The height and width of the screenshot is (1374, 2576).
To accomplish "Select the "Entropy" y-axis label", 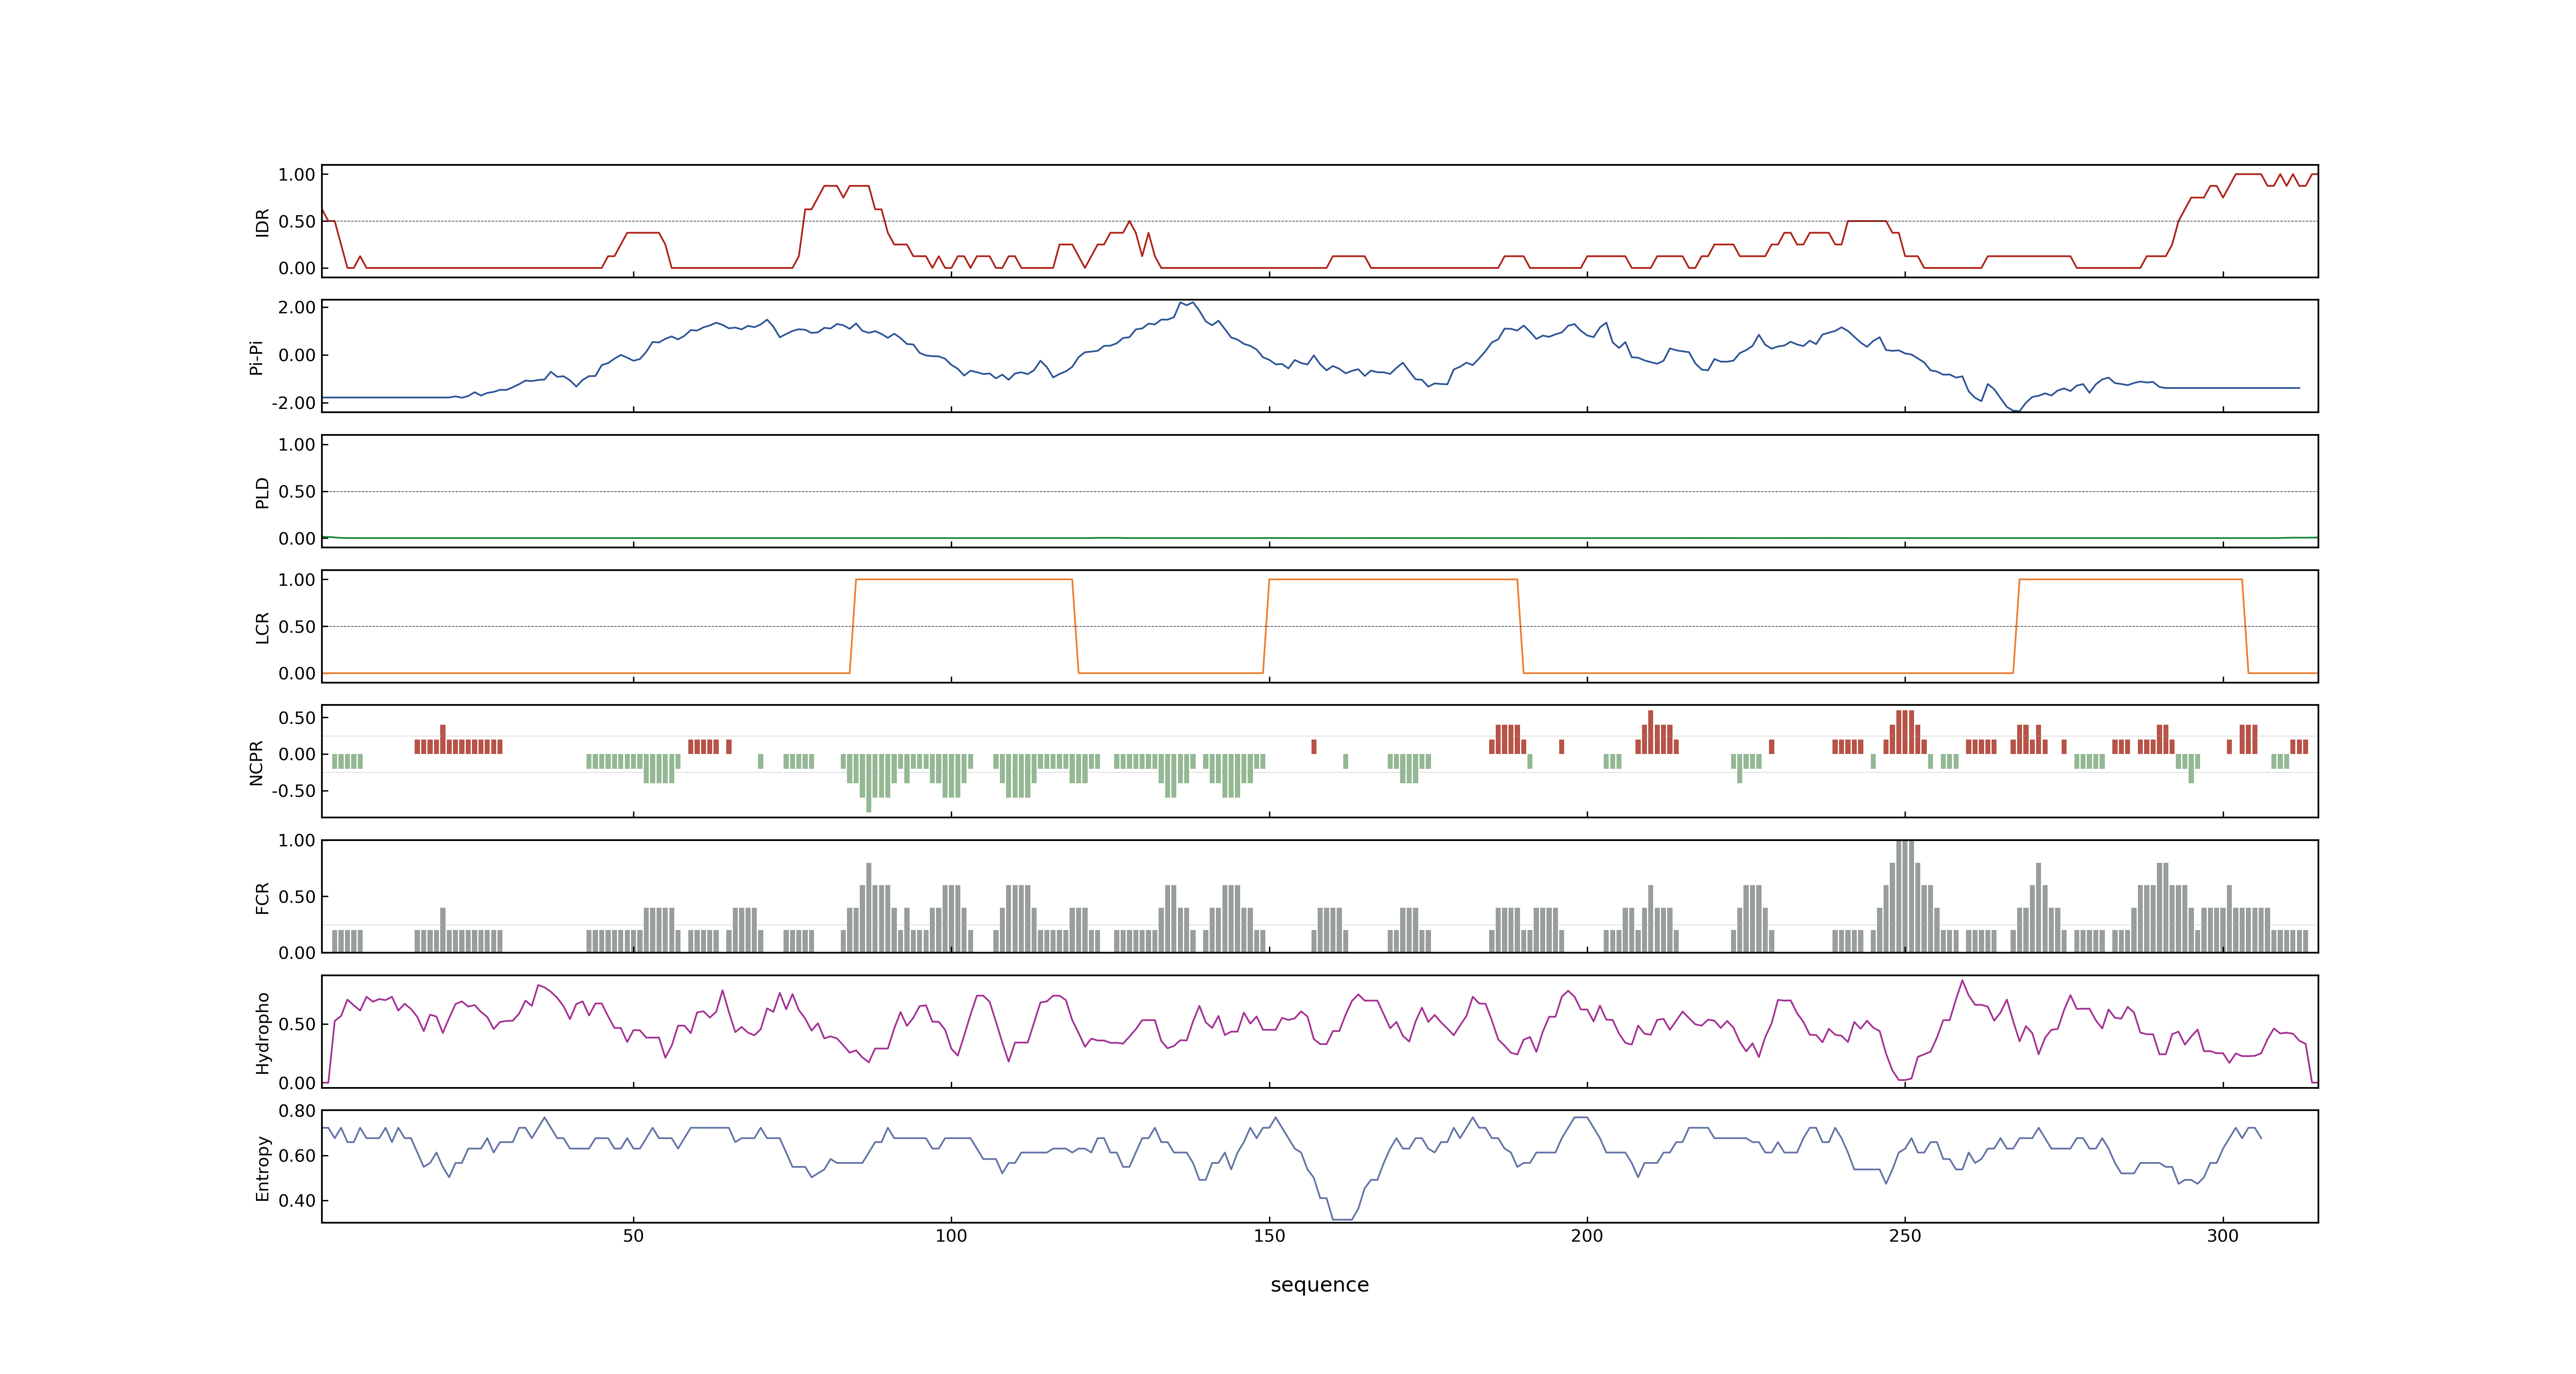I will pyautogui.click(x=262, y=1167).
